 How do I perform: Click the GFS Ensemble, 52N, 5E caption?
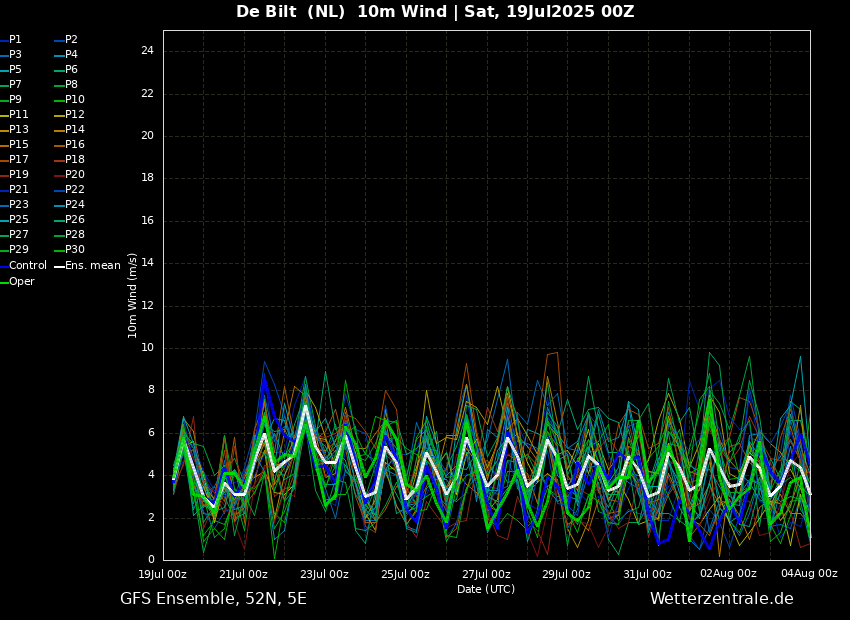[213, 599]
